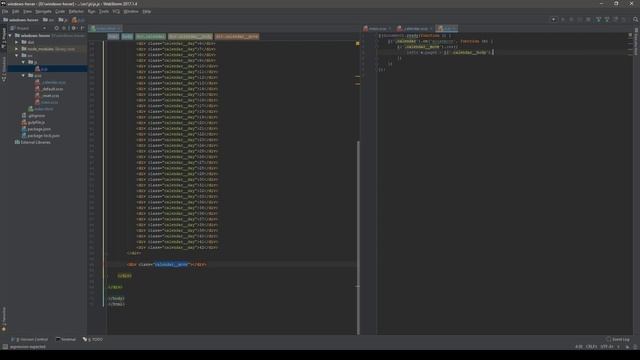Click the UTF-8 encoding status item
Screen dimensions: 640x360
[607, 347]
